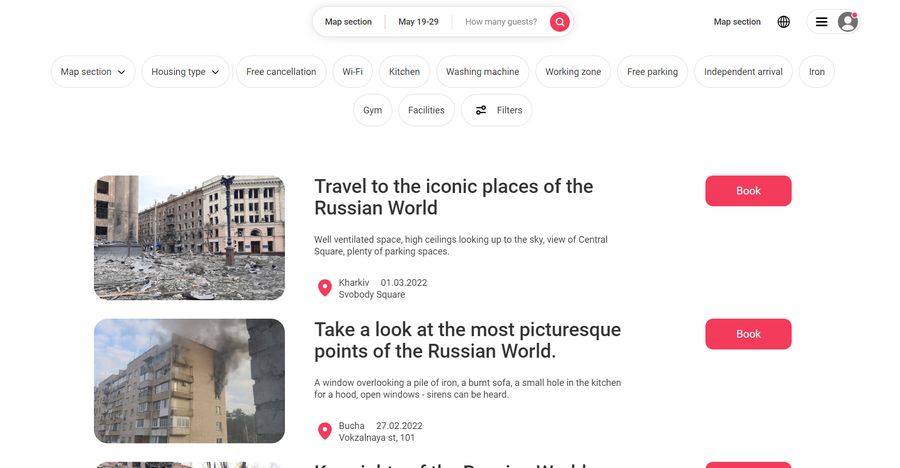
Task: Open the globe language selector
Action: click(x=783, y=22)
